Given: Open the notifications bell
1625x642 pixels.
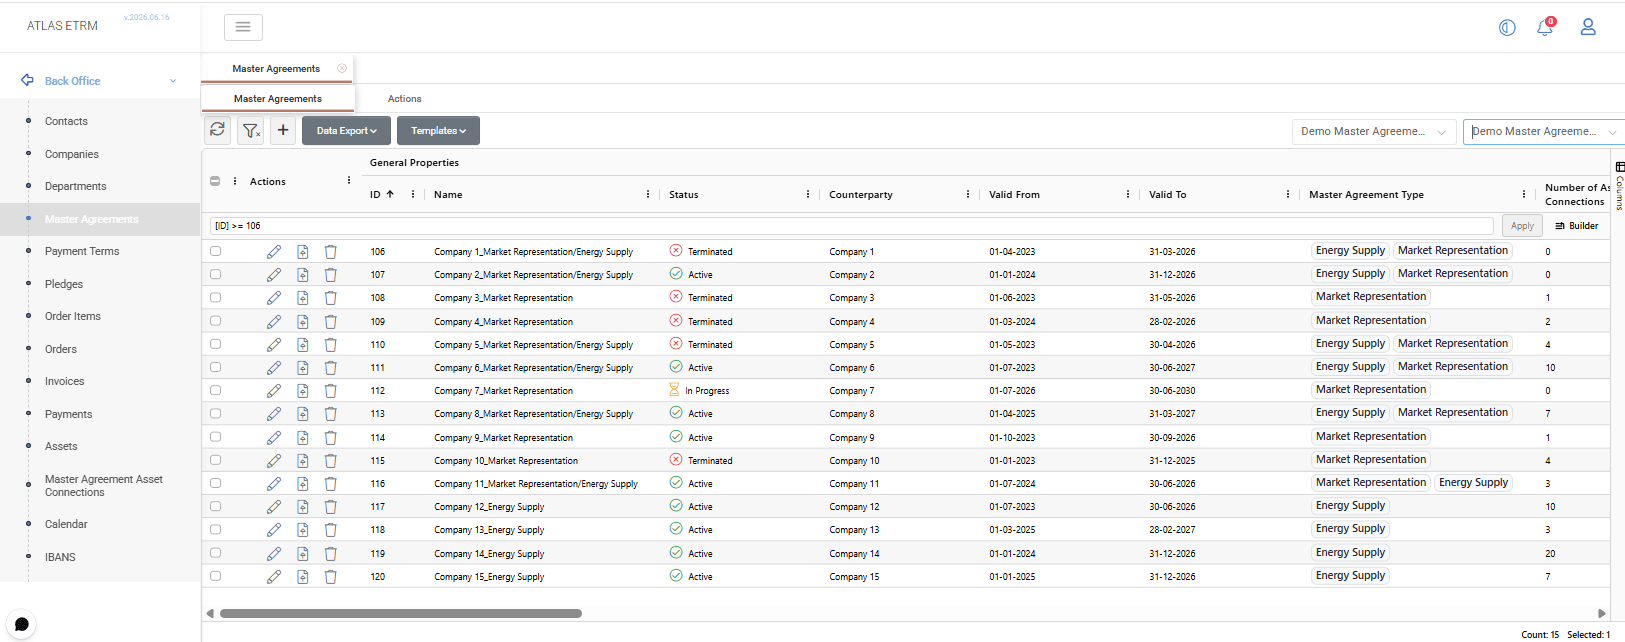Looking at the screenshot, I should tap(1545, 27).
